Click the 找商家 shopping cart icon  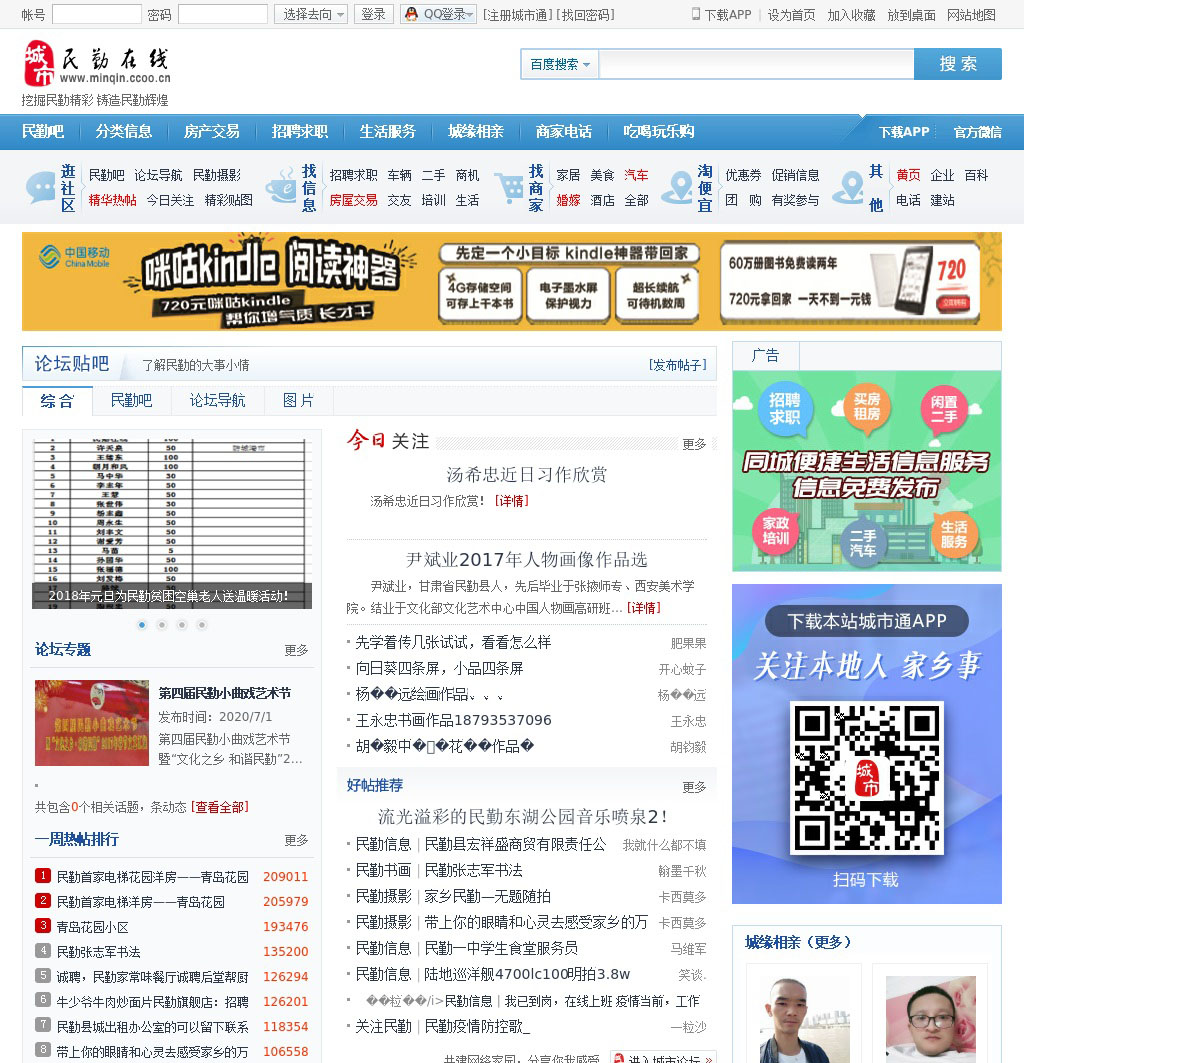(x=509, y=187)
